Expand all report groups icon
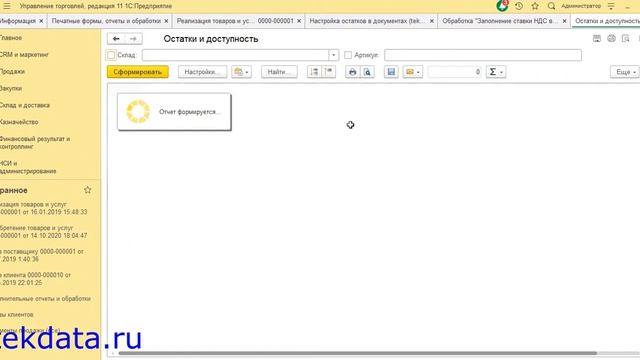This screenshot has width=640, height=360. (314, 72)
